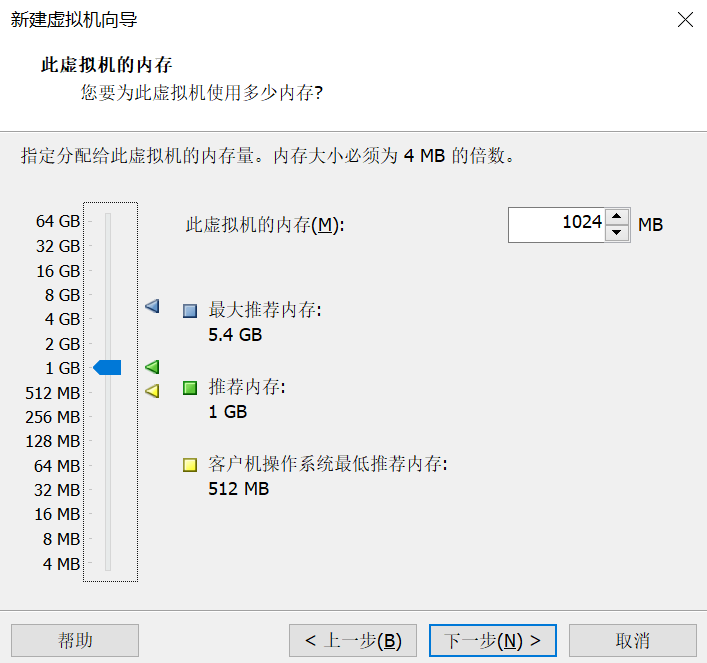The width and height of the screenshot is (707, 663).
Task: Click the yellow square legend for 客户机操作系统最低推荐内存
Action: tap(190, 465)
